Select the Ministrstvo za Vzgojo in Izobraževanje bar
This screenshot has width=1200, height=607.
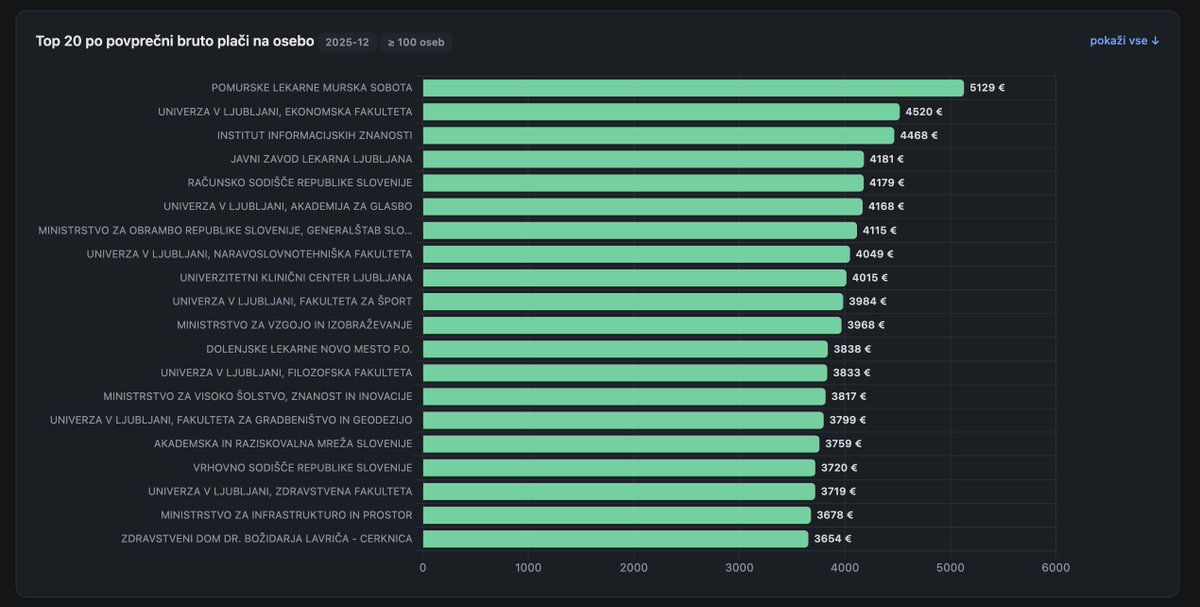pos(632,325)
